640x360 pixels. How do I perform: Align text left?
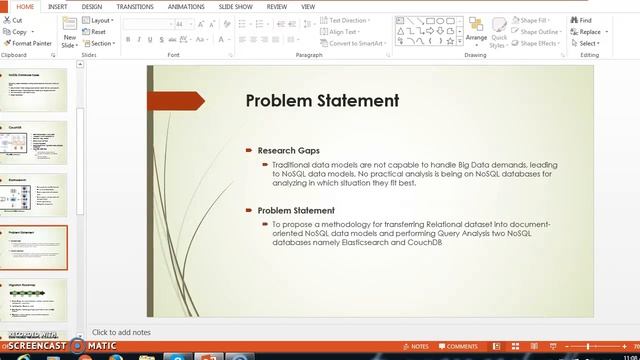[x=242, y=40]
